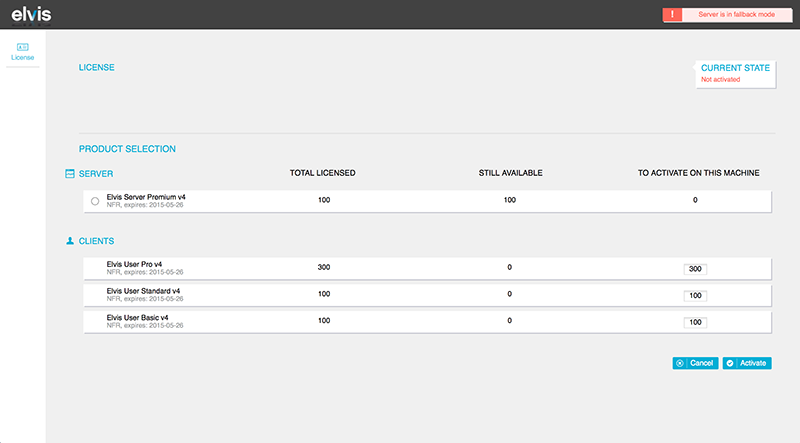Click the Not activated status text

click(720, 79)
